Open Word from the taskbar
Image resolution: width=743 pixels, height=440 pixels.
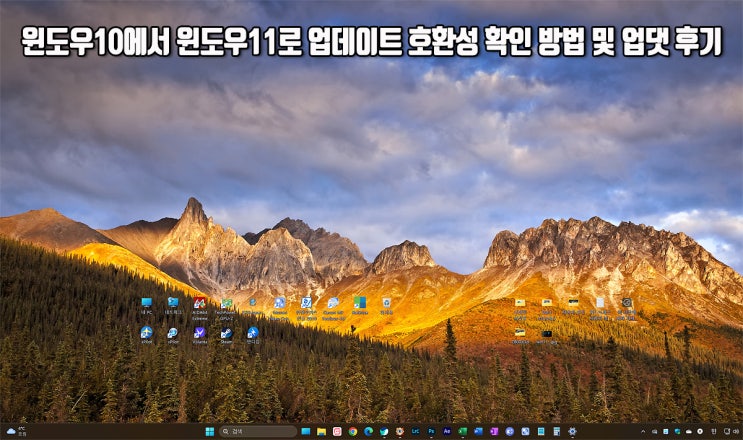478,431
